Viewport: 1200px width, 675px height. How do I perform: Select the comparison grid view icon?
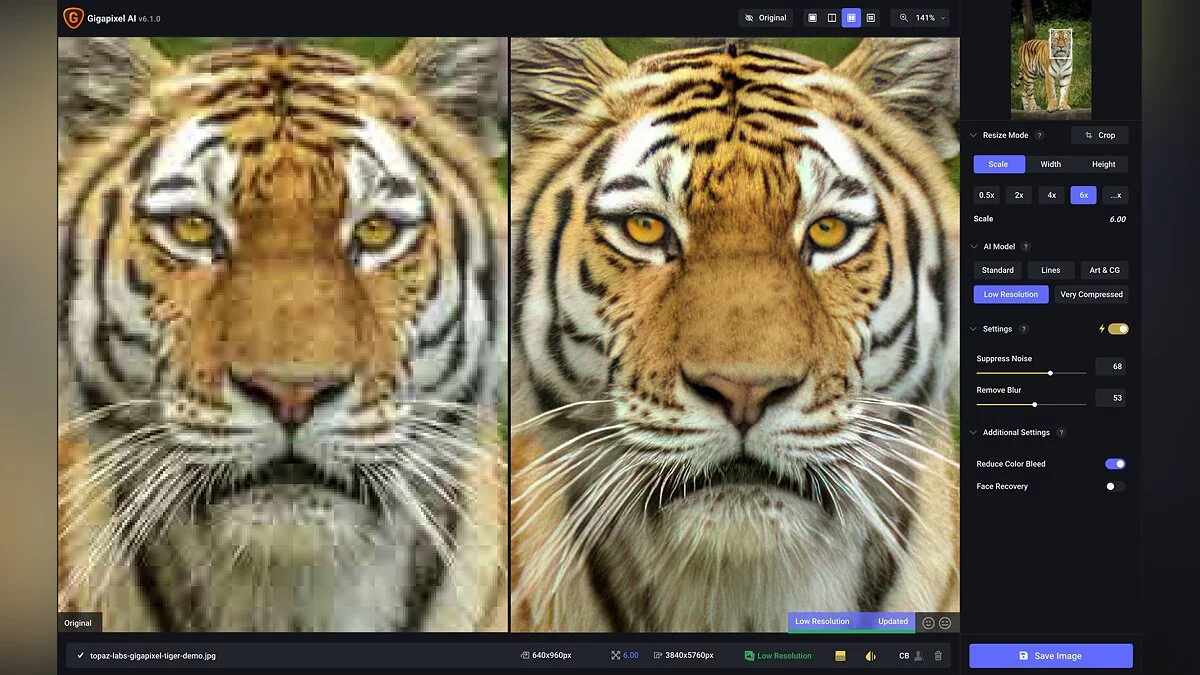coord(871,18)
